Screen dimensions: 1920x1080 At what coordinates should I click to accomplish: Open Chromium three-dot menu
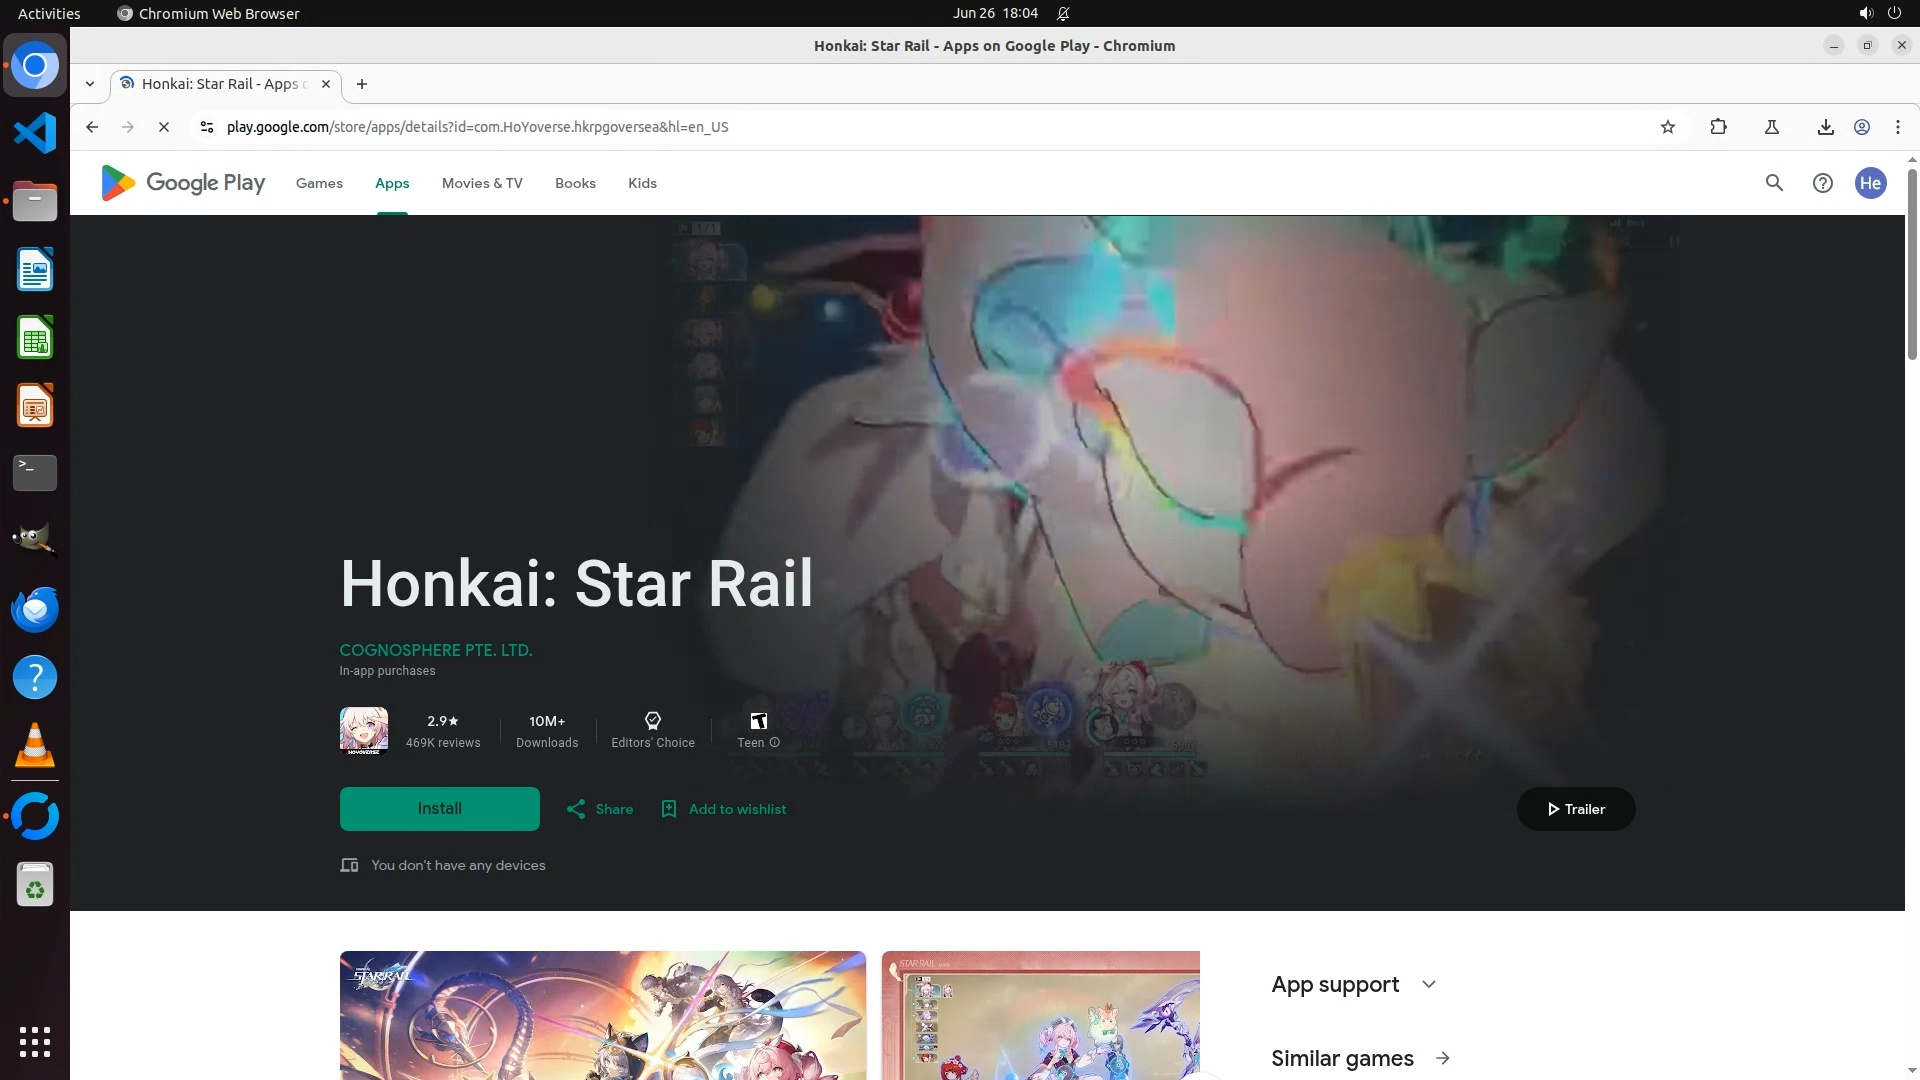1897,127
